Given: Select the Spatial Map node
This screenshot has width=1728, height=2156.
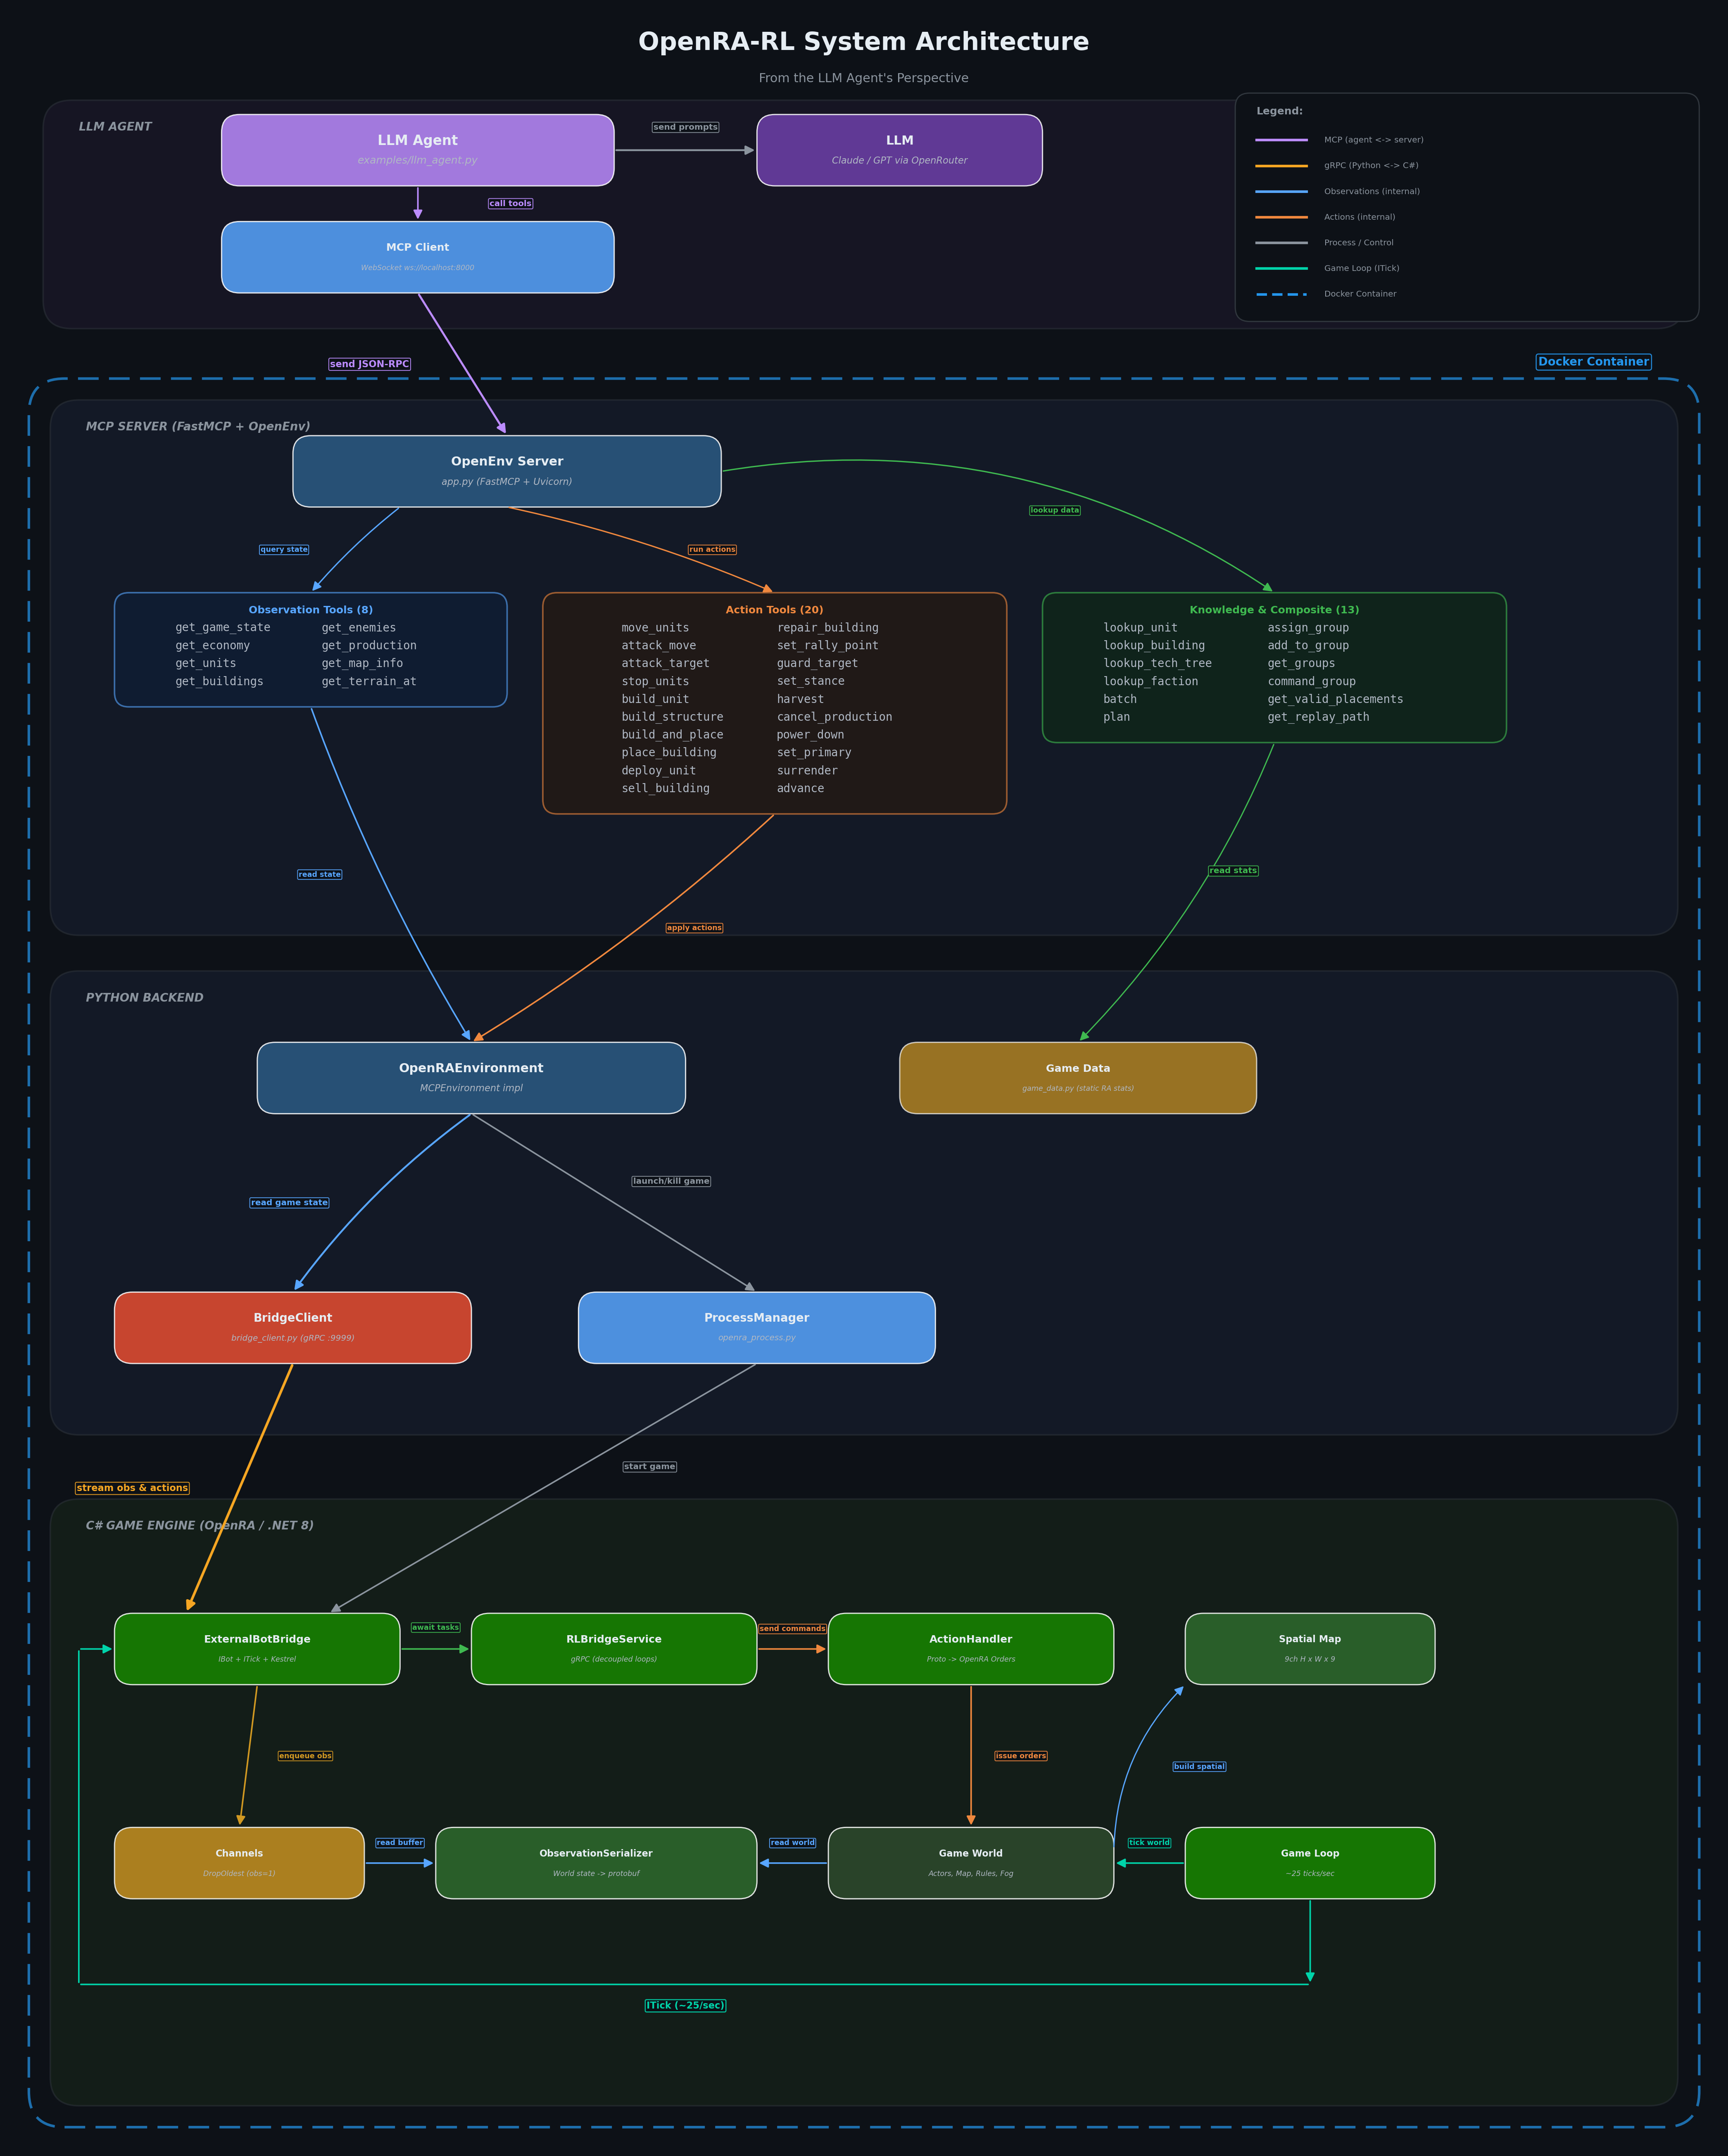Looking at the screenshot, I should tap(1310, 1649).
